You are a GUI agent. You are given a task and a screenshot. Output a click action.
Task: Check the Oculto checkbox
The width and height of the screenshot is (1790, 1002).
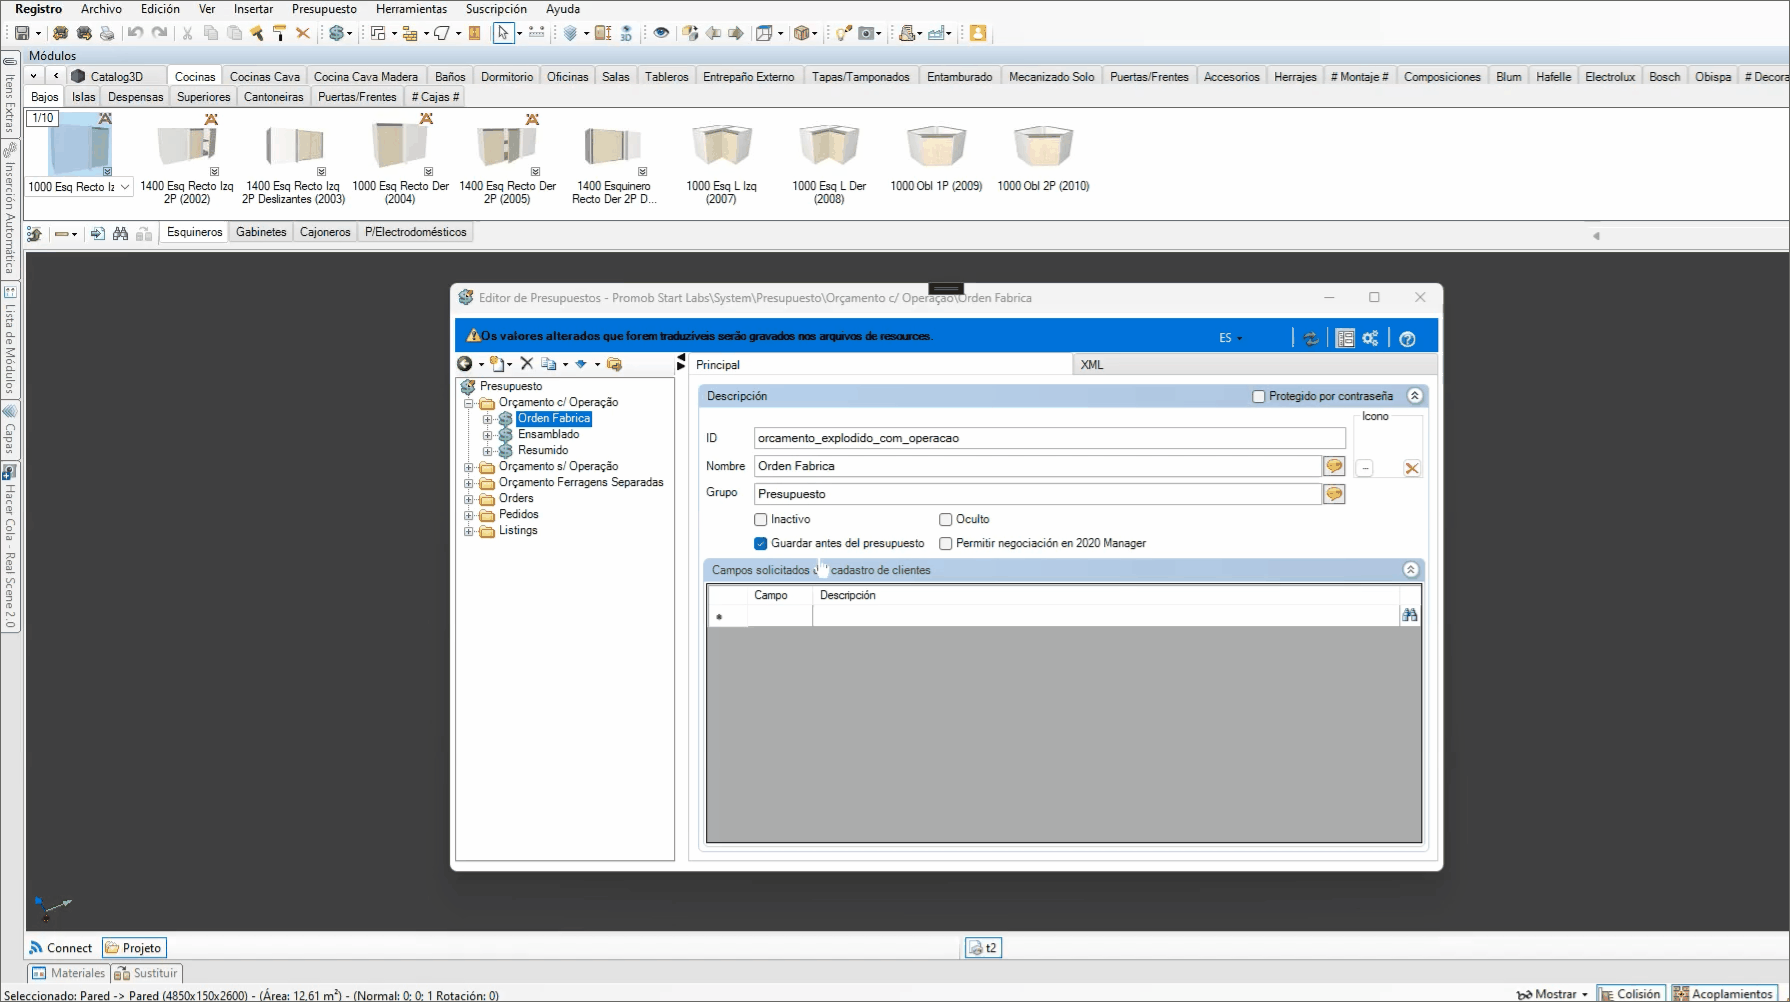pyautogui.click(x=945, y=519)
